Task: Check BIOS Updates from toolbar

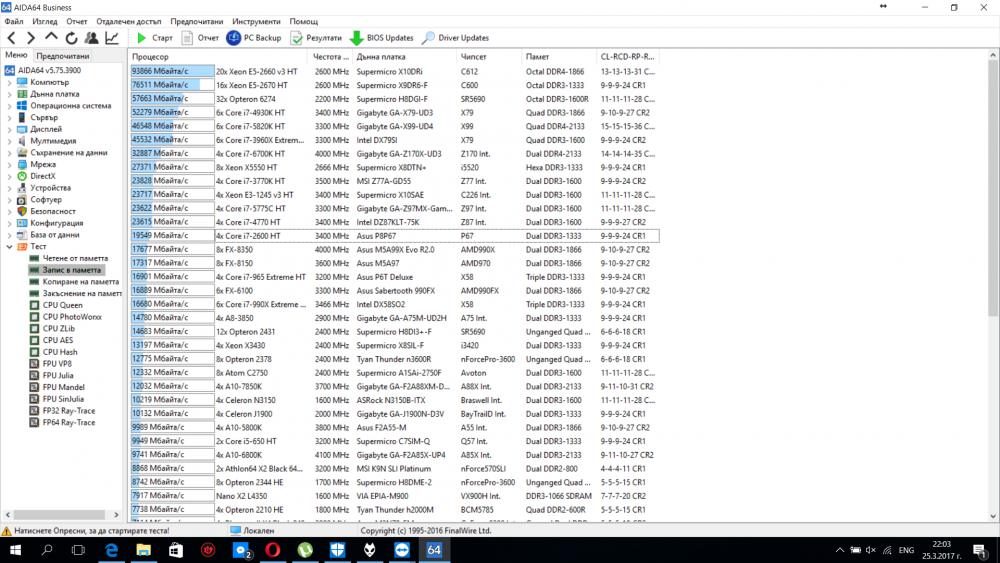Action: [x=382, y=38]
